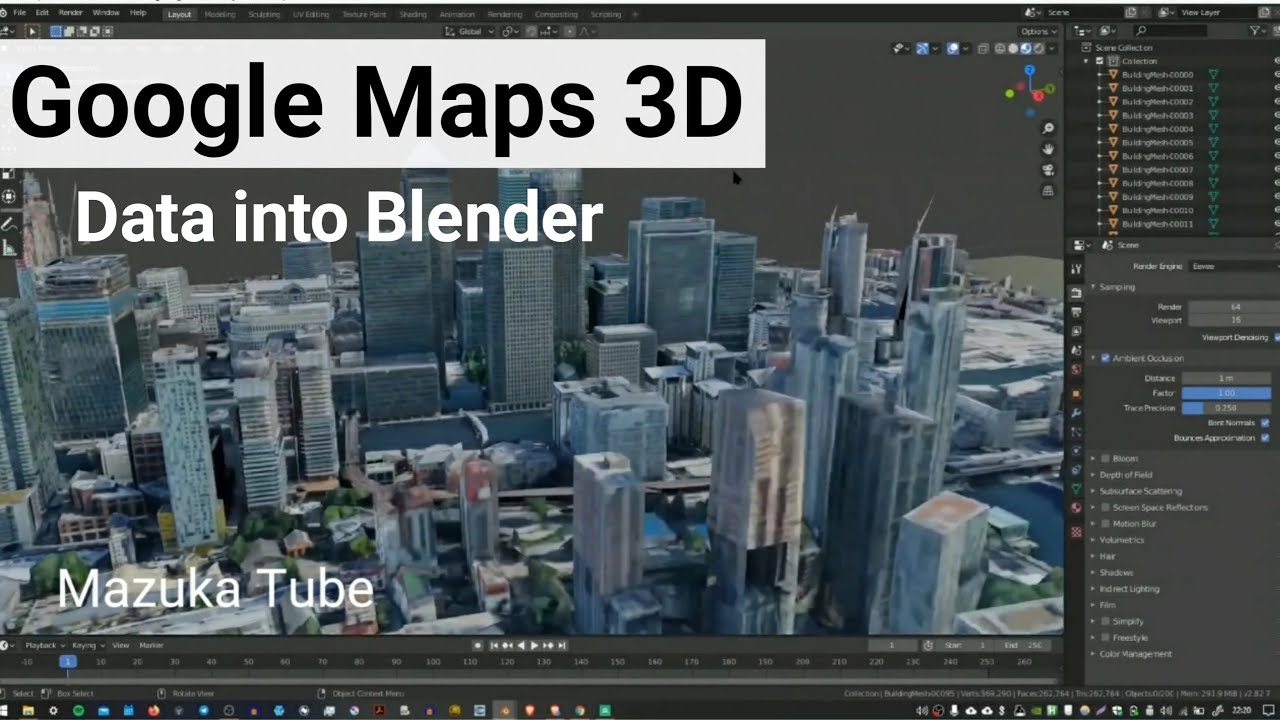
Task: Toggle viewport gizmos button
Action: tap(922, 49)
